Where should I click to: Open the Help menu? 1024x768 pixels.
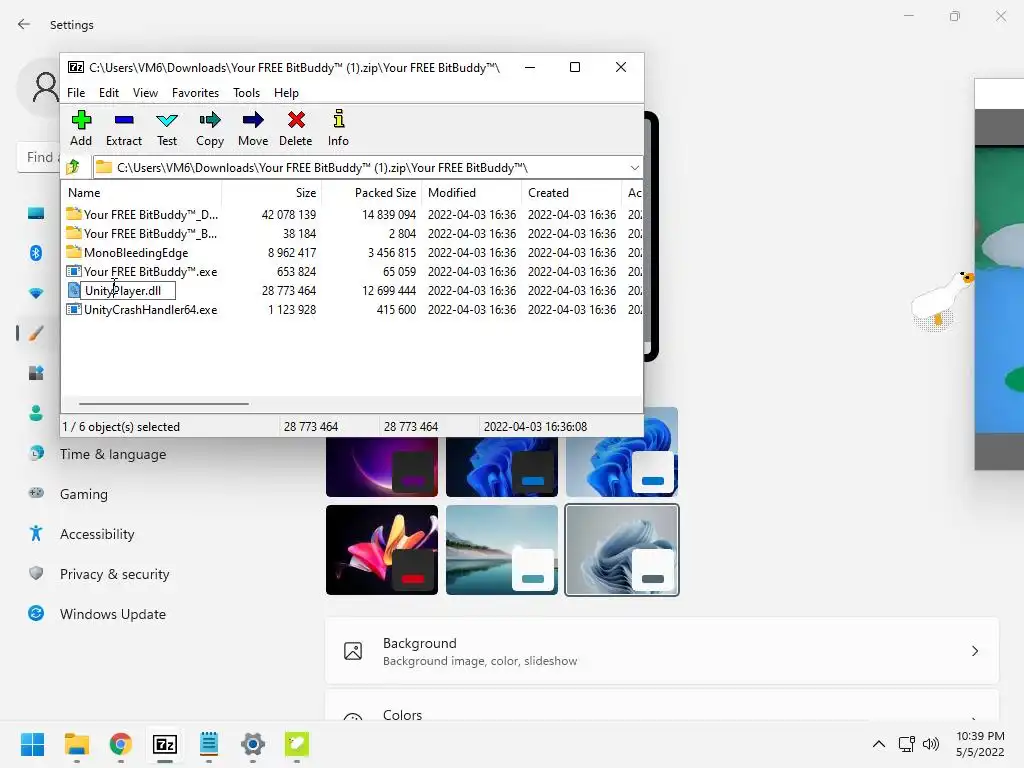coord(286,93)
